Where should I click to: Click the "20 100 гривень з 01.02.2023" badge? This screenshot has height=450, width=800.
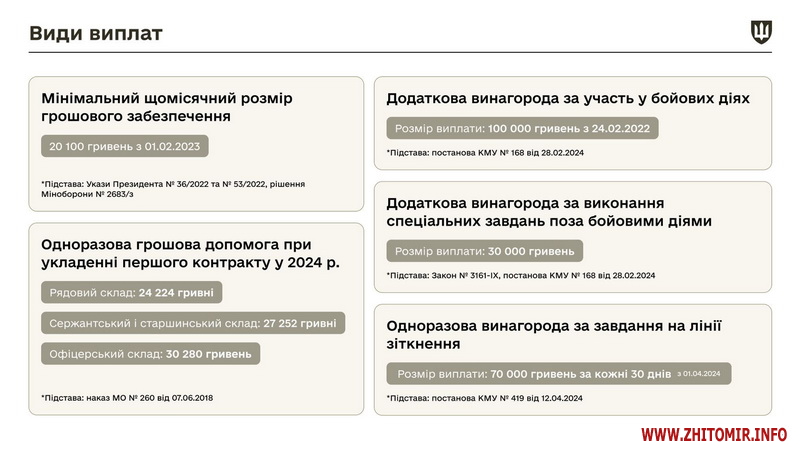pyautogui.click(x=125, y=146)
